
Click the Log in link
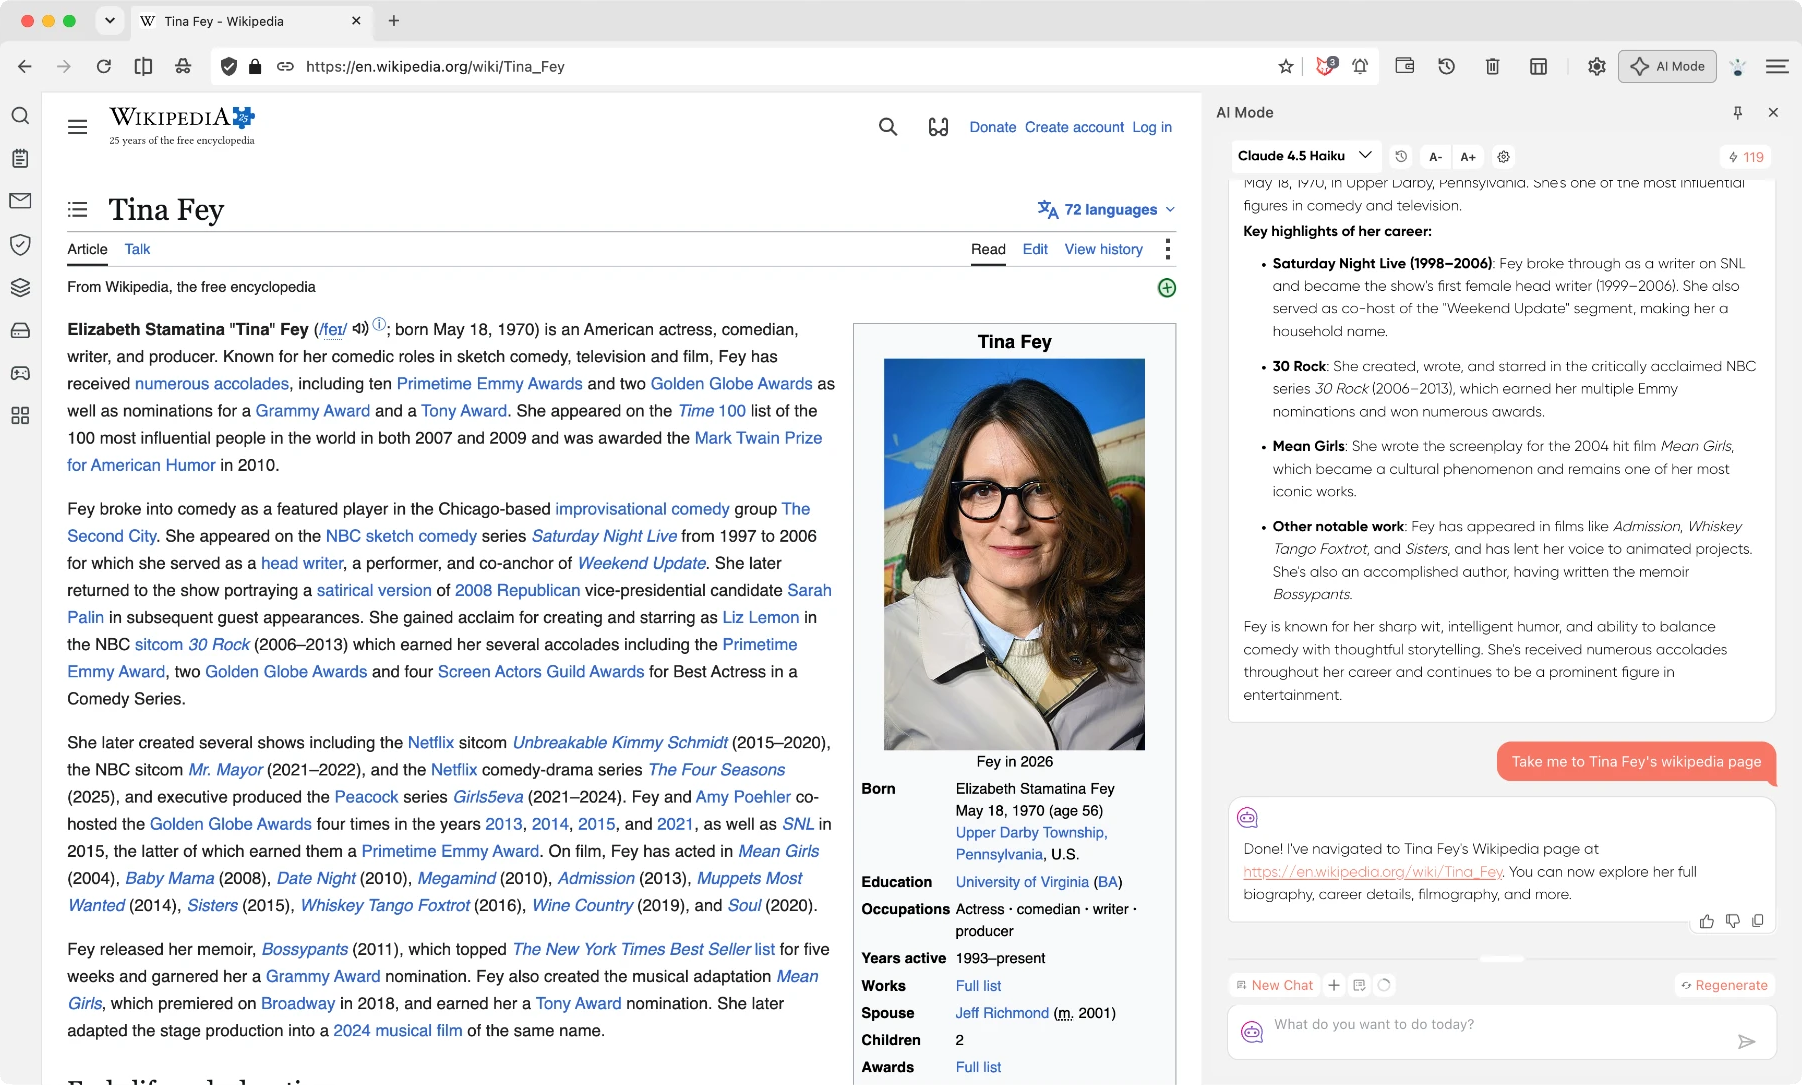[1152, 127]
